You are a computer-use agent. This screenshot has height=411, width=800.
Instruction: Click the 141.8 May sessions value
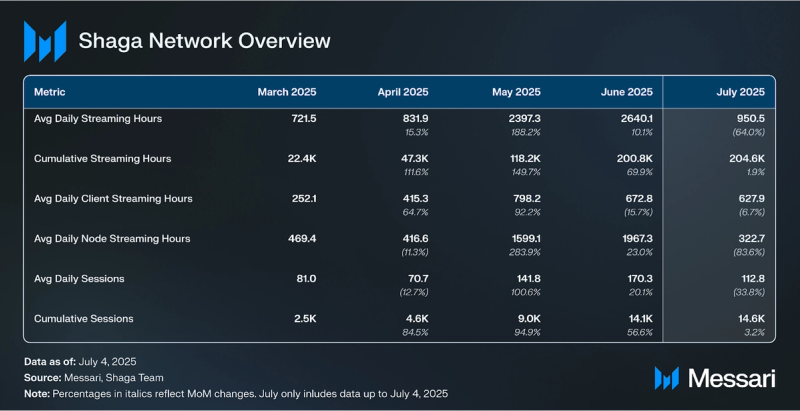(x=528, y=279)
